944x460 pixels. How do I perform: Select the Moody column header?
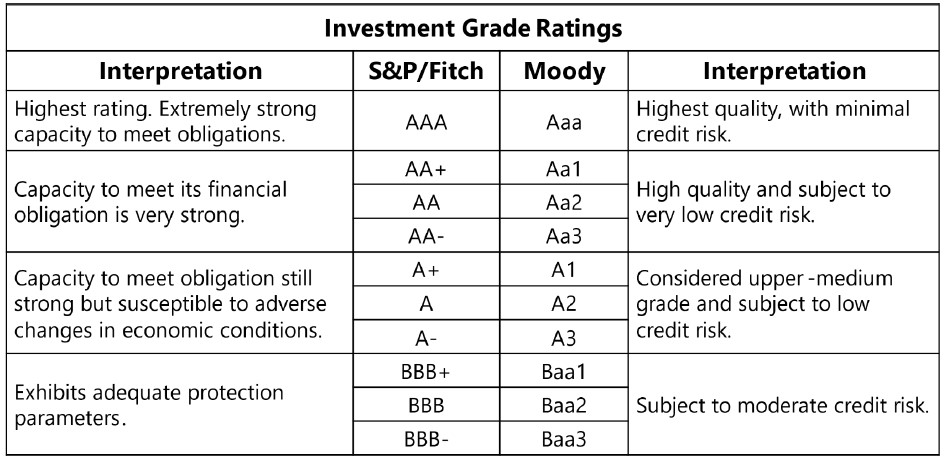point(564,72)
